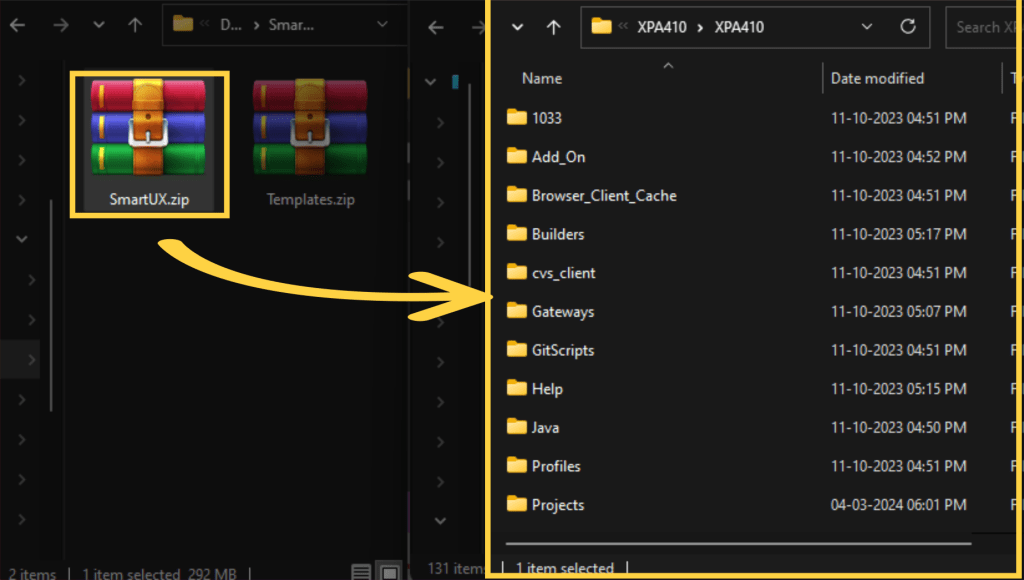The width and height of the screenshot is (1024, 580).
Task: Expand the chevron between the XPA410 breadcrumbs
Action: point(701,27)
